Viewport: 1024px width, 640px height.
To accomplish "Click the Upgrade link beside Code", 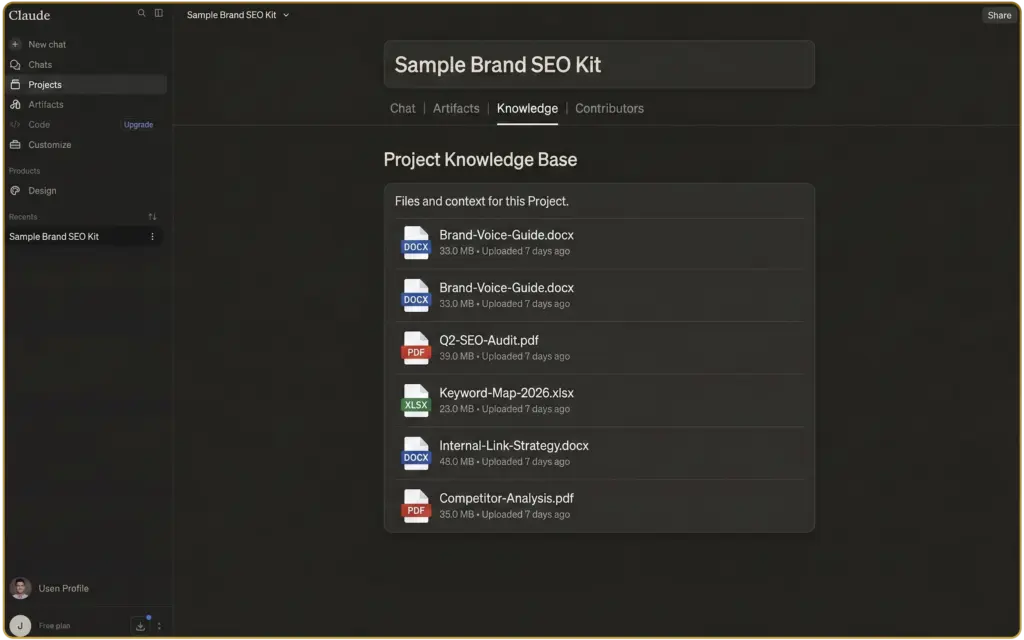I will (138, 125).
